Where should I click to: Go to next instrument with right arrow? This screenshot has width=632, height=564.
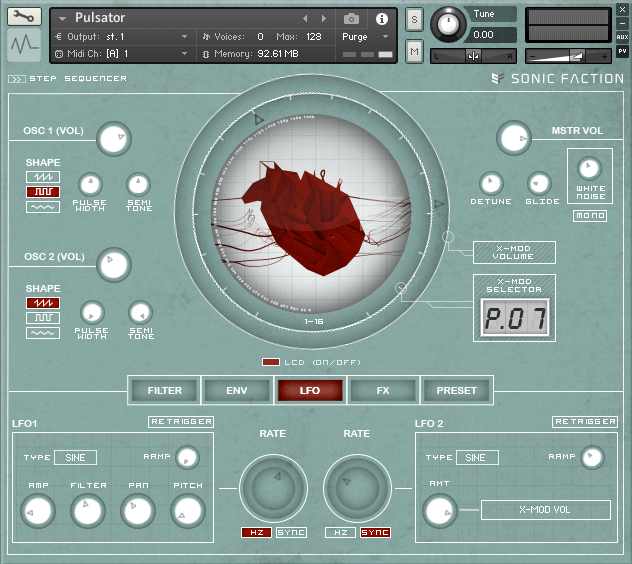pos(324,19)
